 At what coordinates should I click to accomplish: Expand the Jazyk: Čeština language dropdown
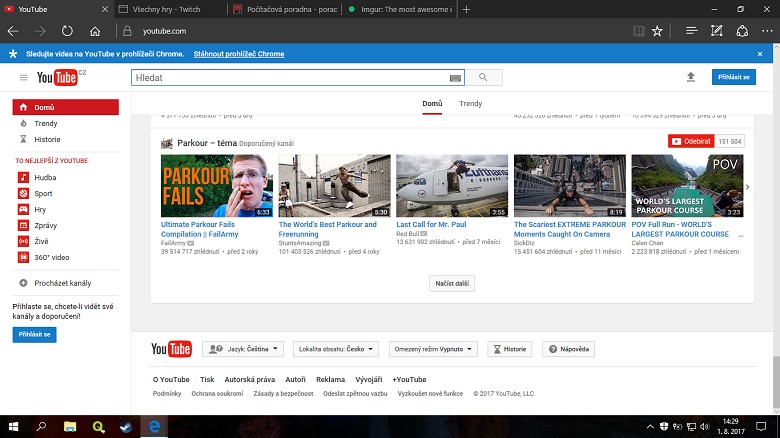click(243, 349)
